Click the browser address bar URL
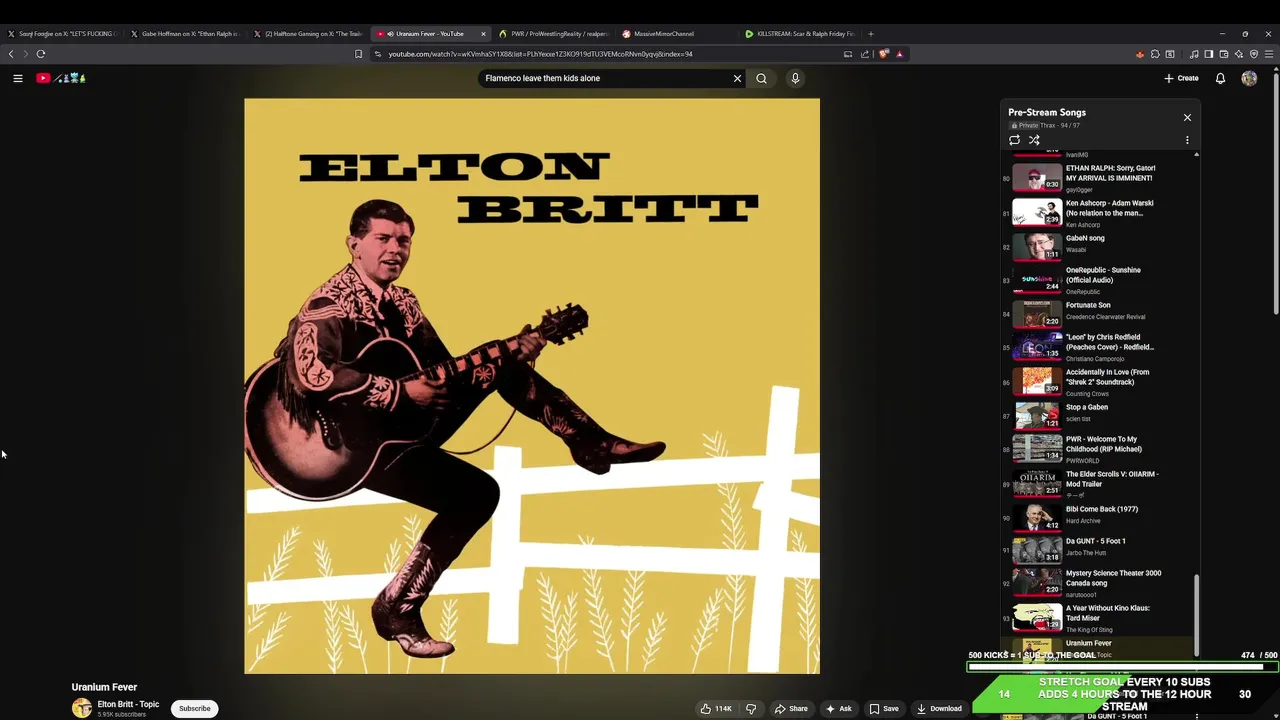The height and width of the screenshot is (720, 1280). (x=540, y=54)
